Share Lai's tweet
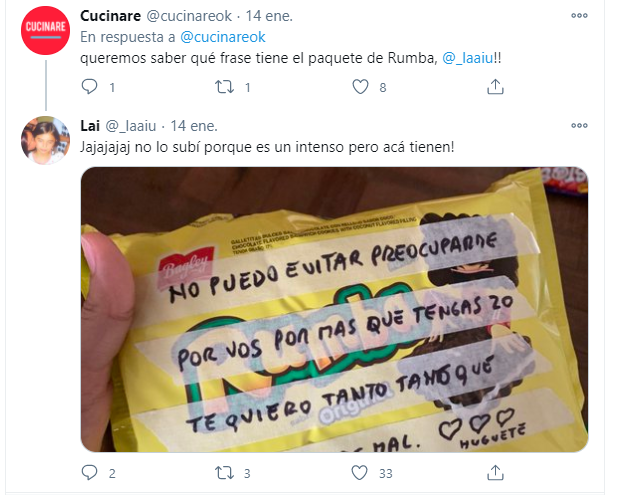Image resolution: width=623 pixels, height=495 pixels. (x=495, y=473)
